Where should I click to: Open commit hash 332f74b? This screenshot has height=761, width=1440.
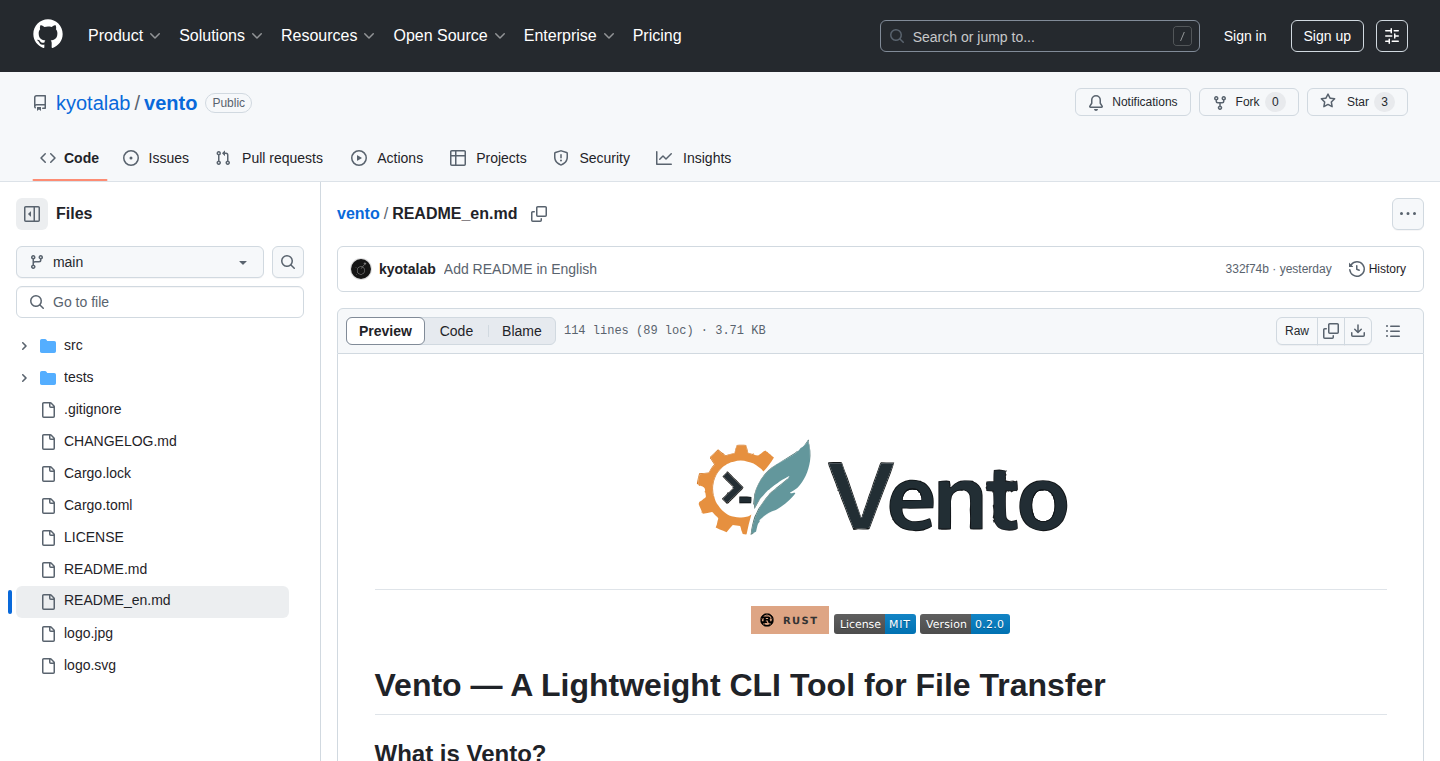pos(1247,269)
